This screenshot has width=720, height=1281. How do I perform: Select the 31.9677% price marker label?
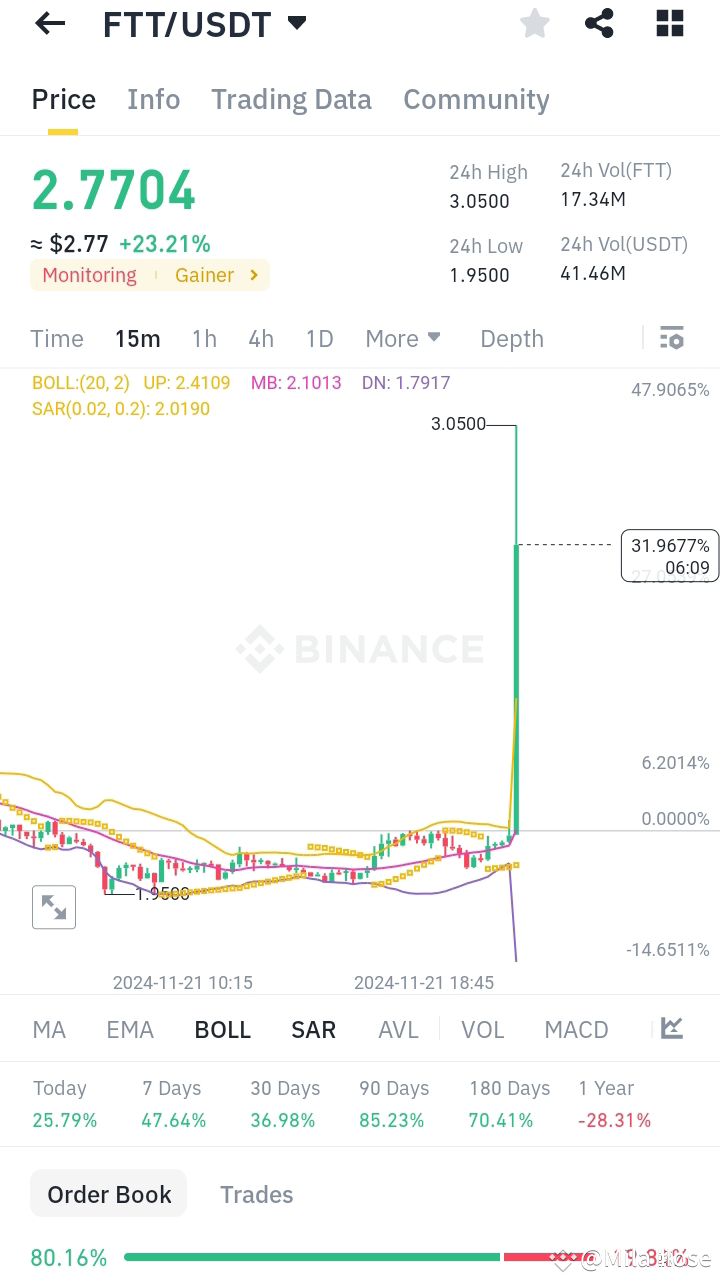pyautogui.click(x=668, y=555)
